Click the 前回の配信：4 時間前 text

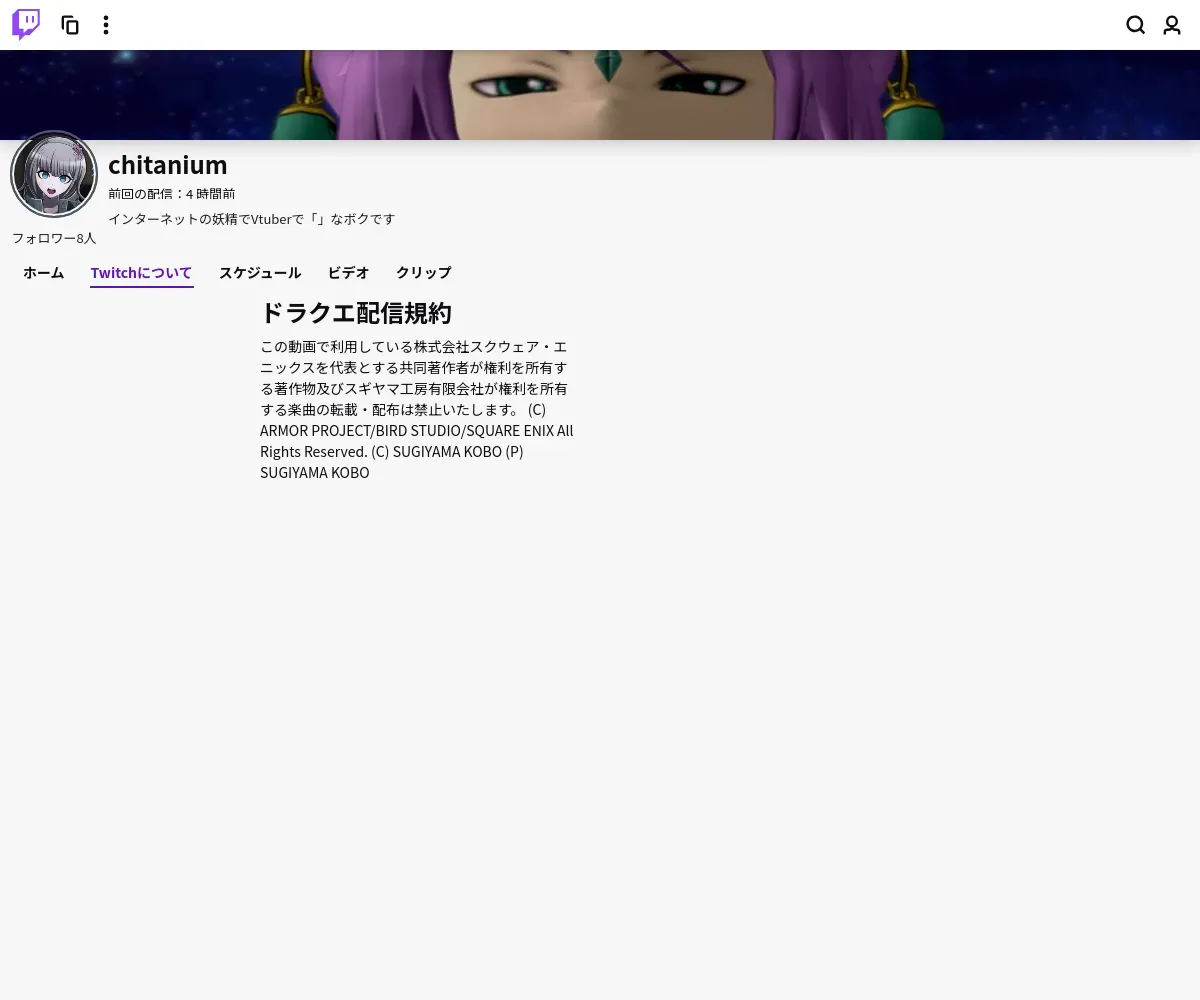coord(172,194)
